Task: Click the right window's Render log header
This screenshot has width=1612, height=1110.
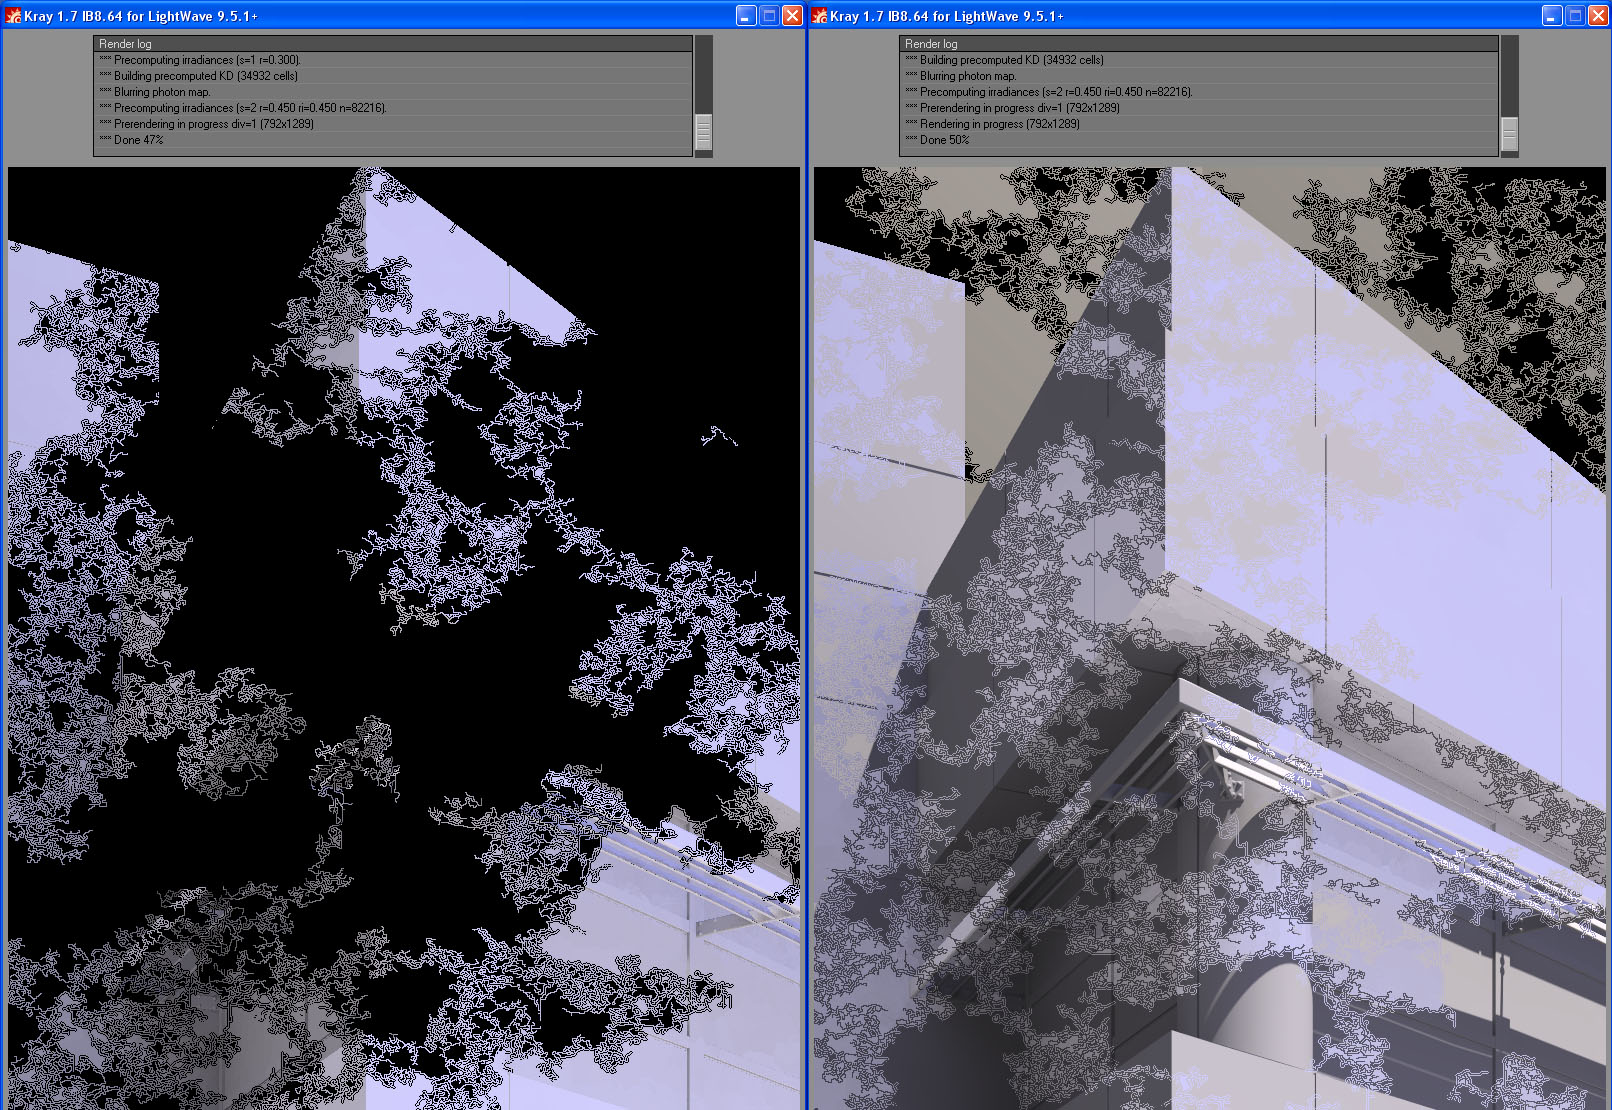Action: (931, 44)
